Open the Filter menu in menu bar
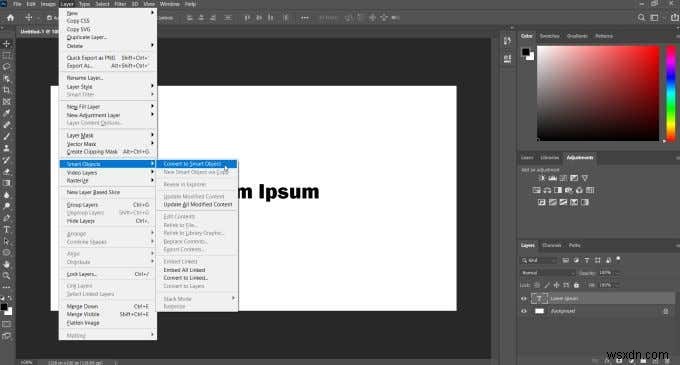The image size is (680, 365). [x=120, y=4]
